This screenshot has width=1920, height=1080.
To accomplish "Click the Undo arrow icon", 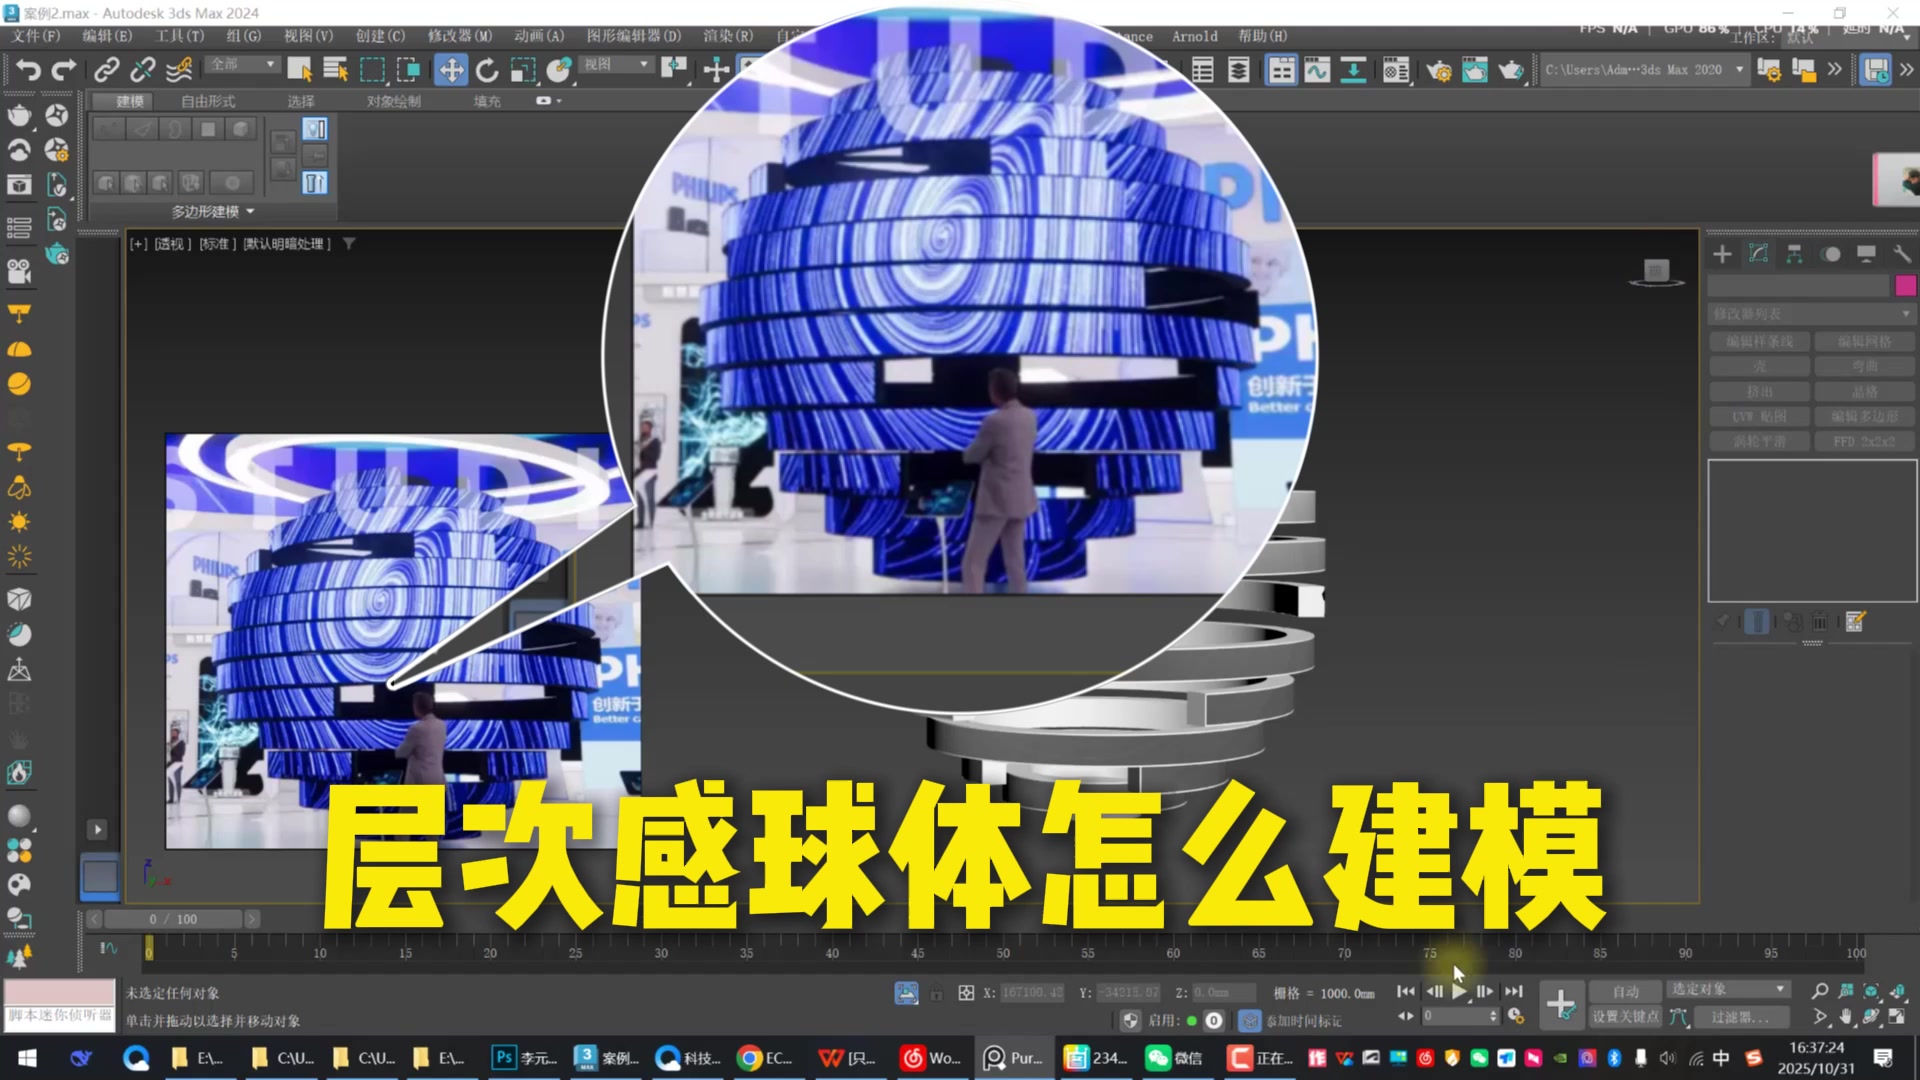I will click(x=27, y=70).
